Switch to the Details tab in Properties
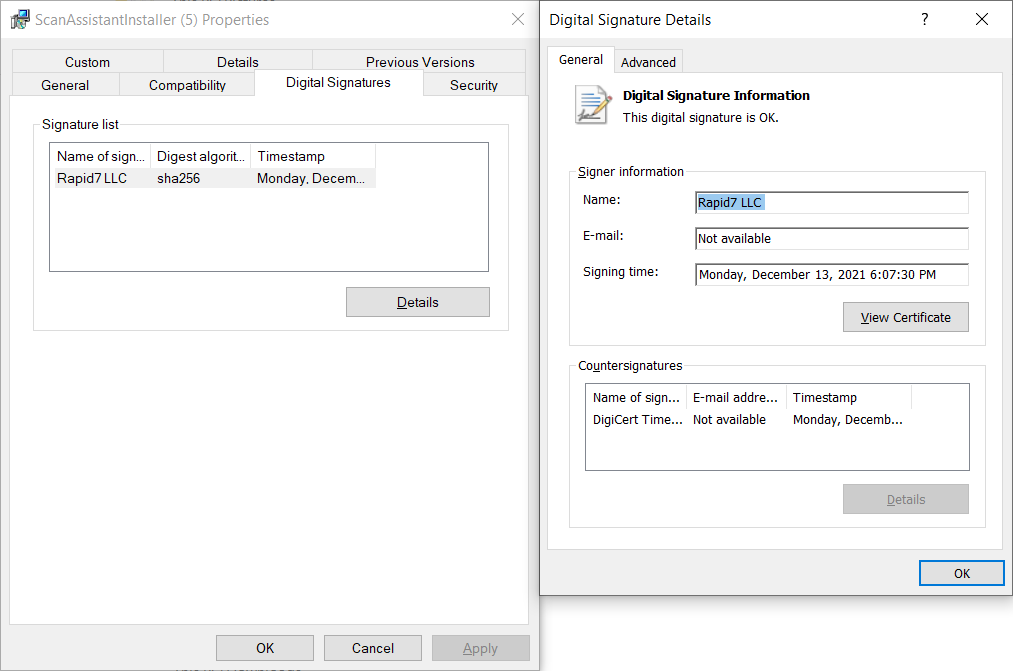The width and height of the screenshot is (1013, 671). coord(238,62)
